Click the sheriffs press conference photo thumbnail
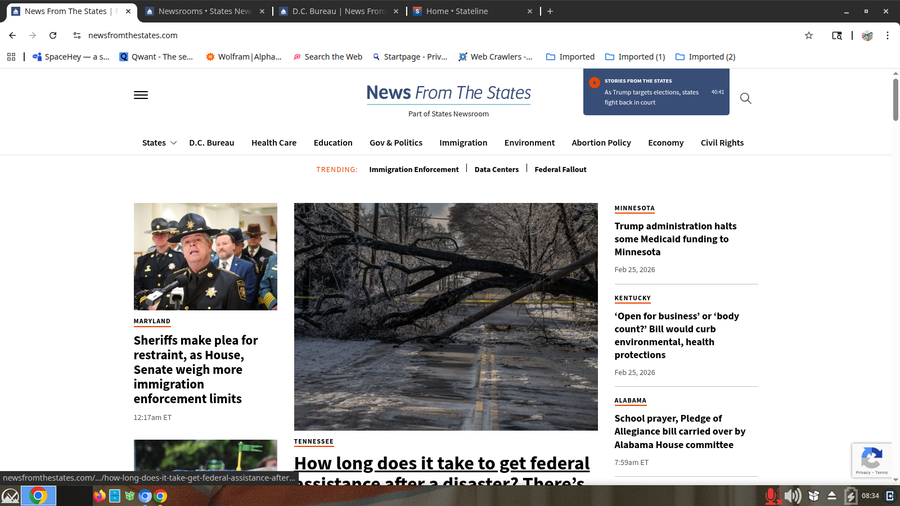The width and height of the screenshot is (900, 506). [x=205, y=257]
